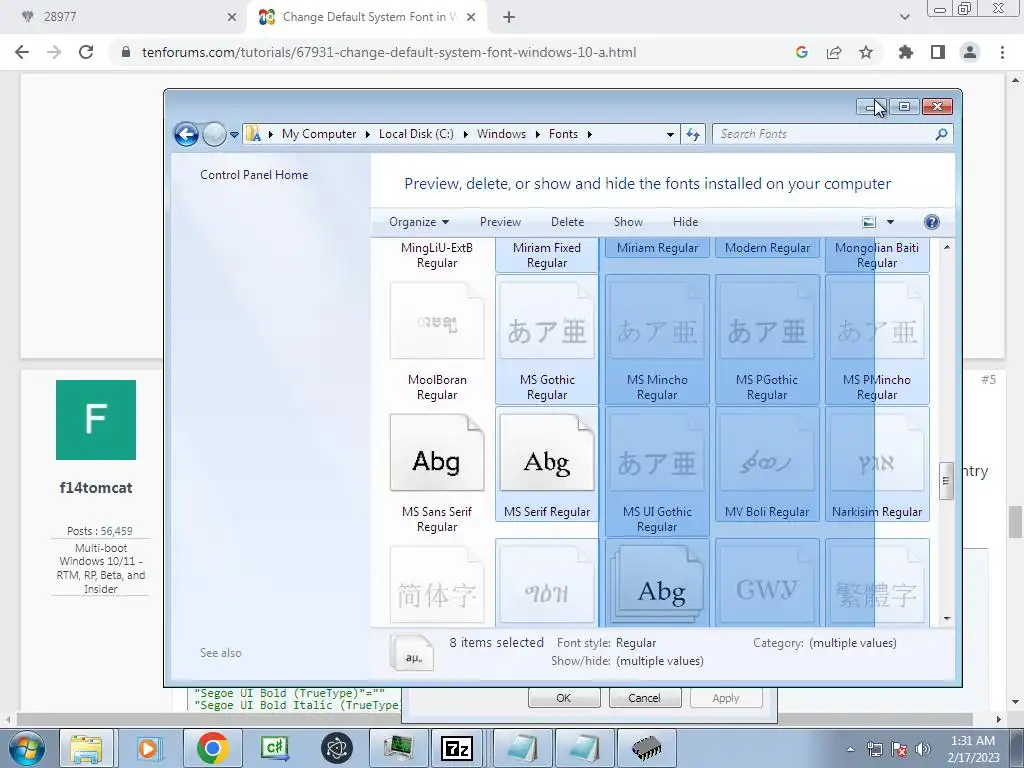Click Delete in the Fonts toolbar
This screenshot has height=768, width=1024.
[x=568, y=222]
